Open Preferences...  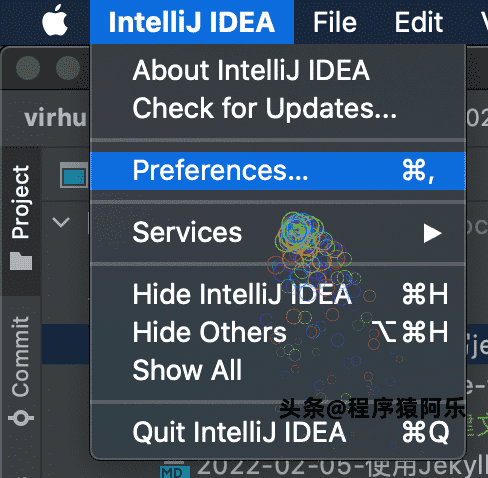click(278, 171)
